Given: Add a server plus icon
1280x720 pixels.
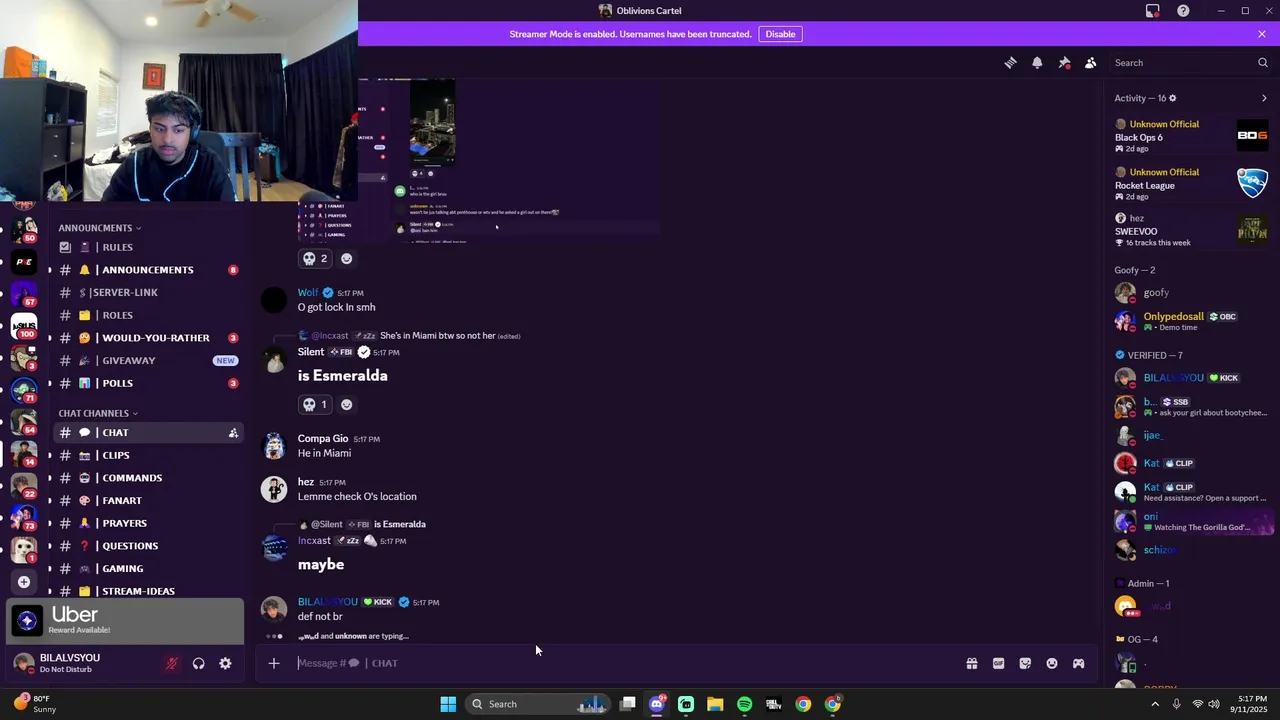Looking at the screenshot, I should (24, 582).
